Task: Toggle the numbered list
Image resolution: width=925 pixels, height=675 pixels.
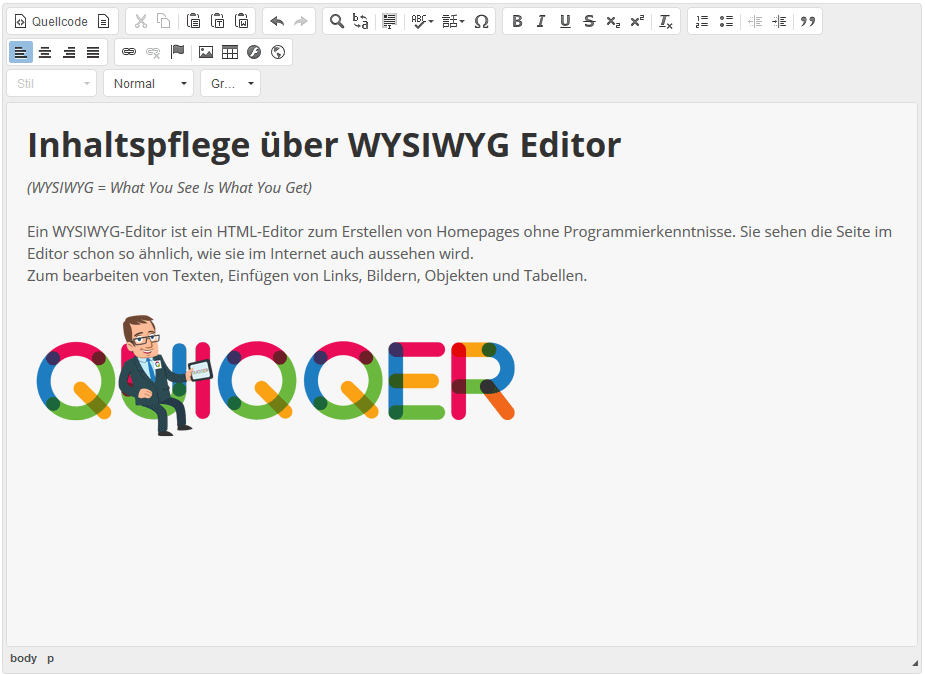Action: coord(702,22)
